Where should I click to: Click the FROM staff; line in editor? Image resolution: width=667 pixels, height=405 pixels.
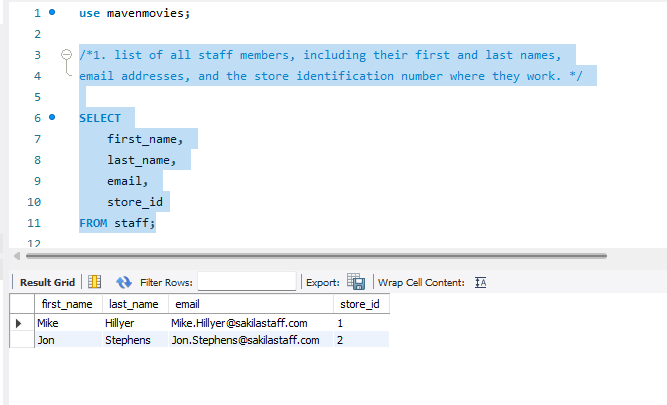pyautogui.click(x=117, y=223)
